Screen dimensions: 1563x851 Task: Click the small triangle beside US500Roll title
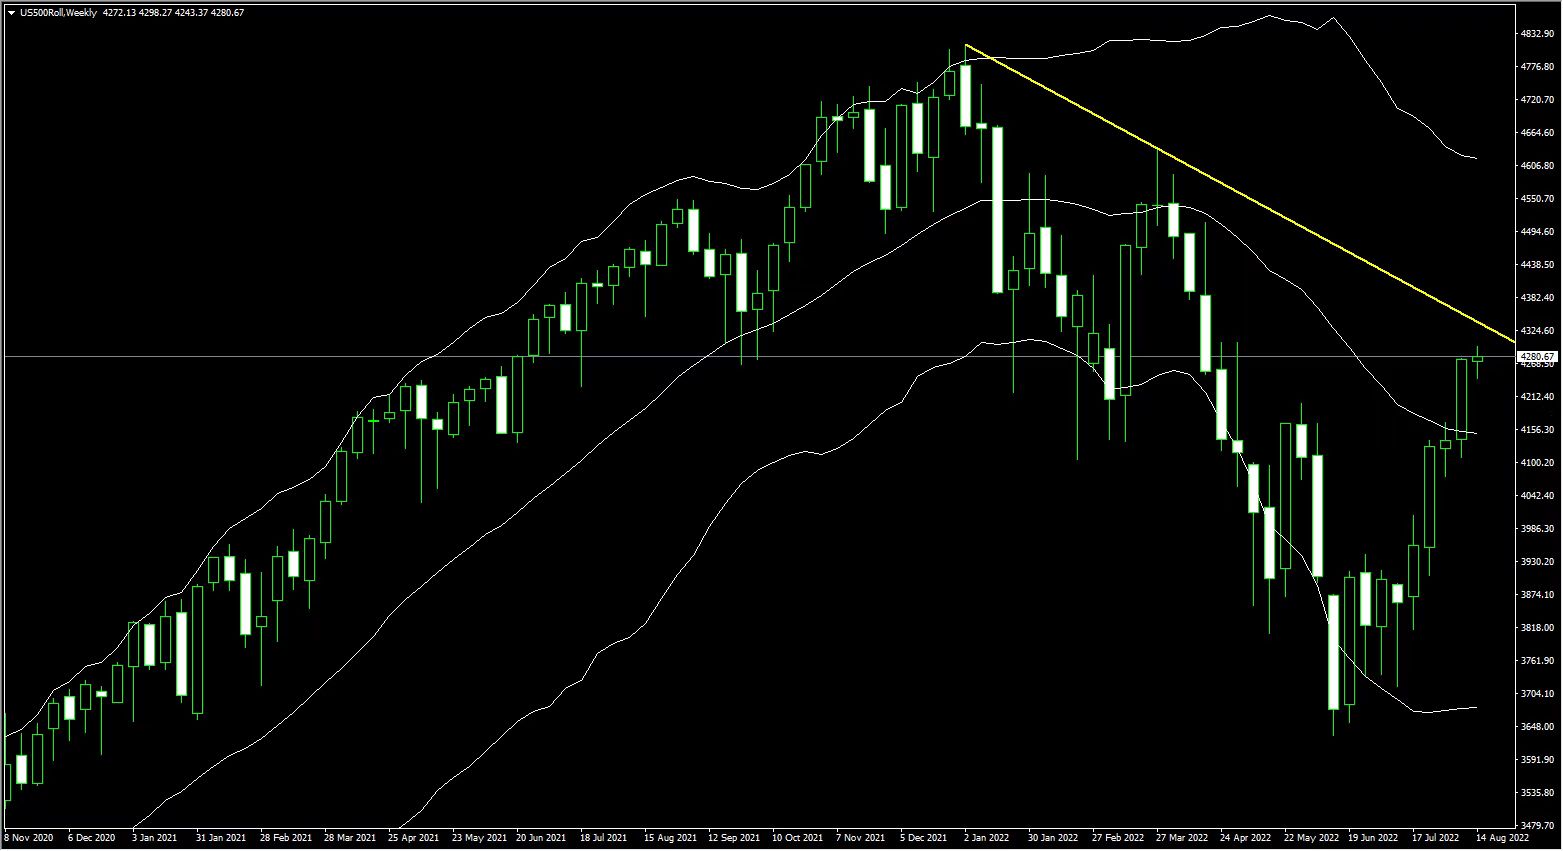(11, 13)
